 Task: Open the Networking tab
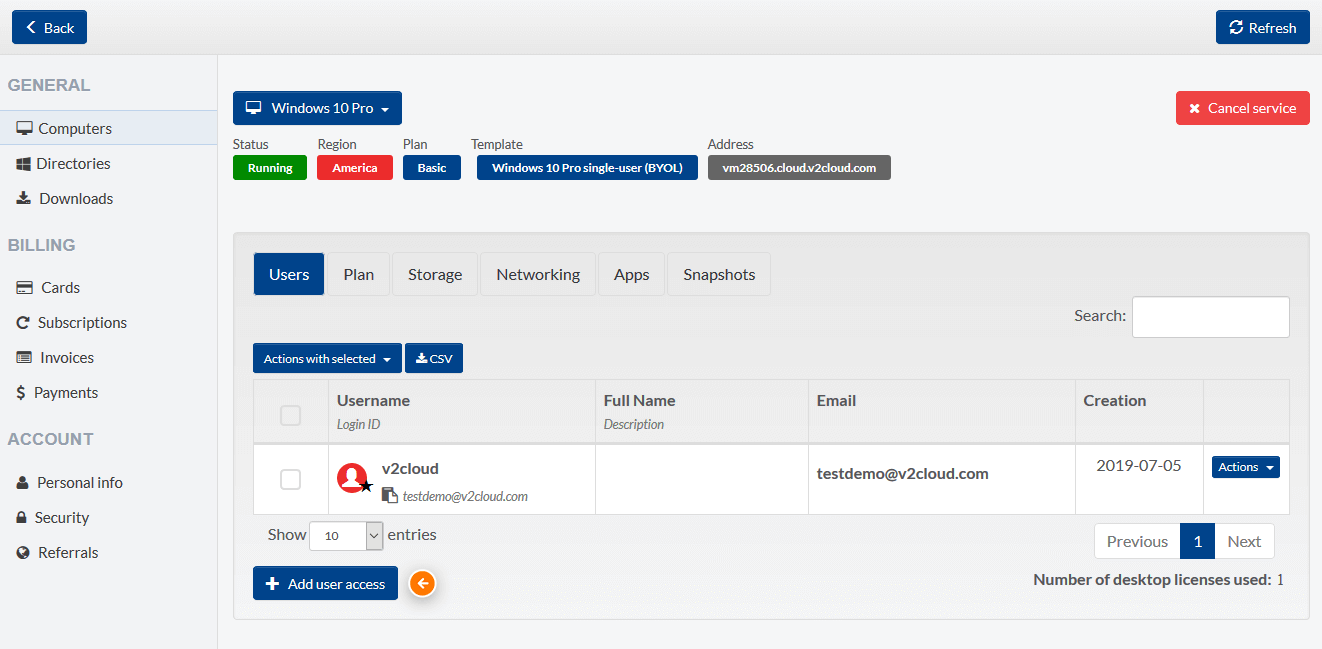538,274
